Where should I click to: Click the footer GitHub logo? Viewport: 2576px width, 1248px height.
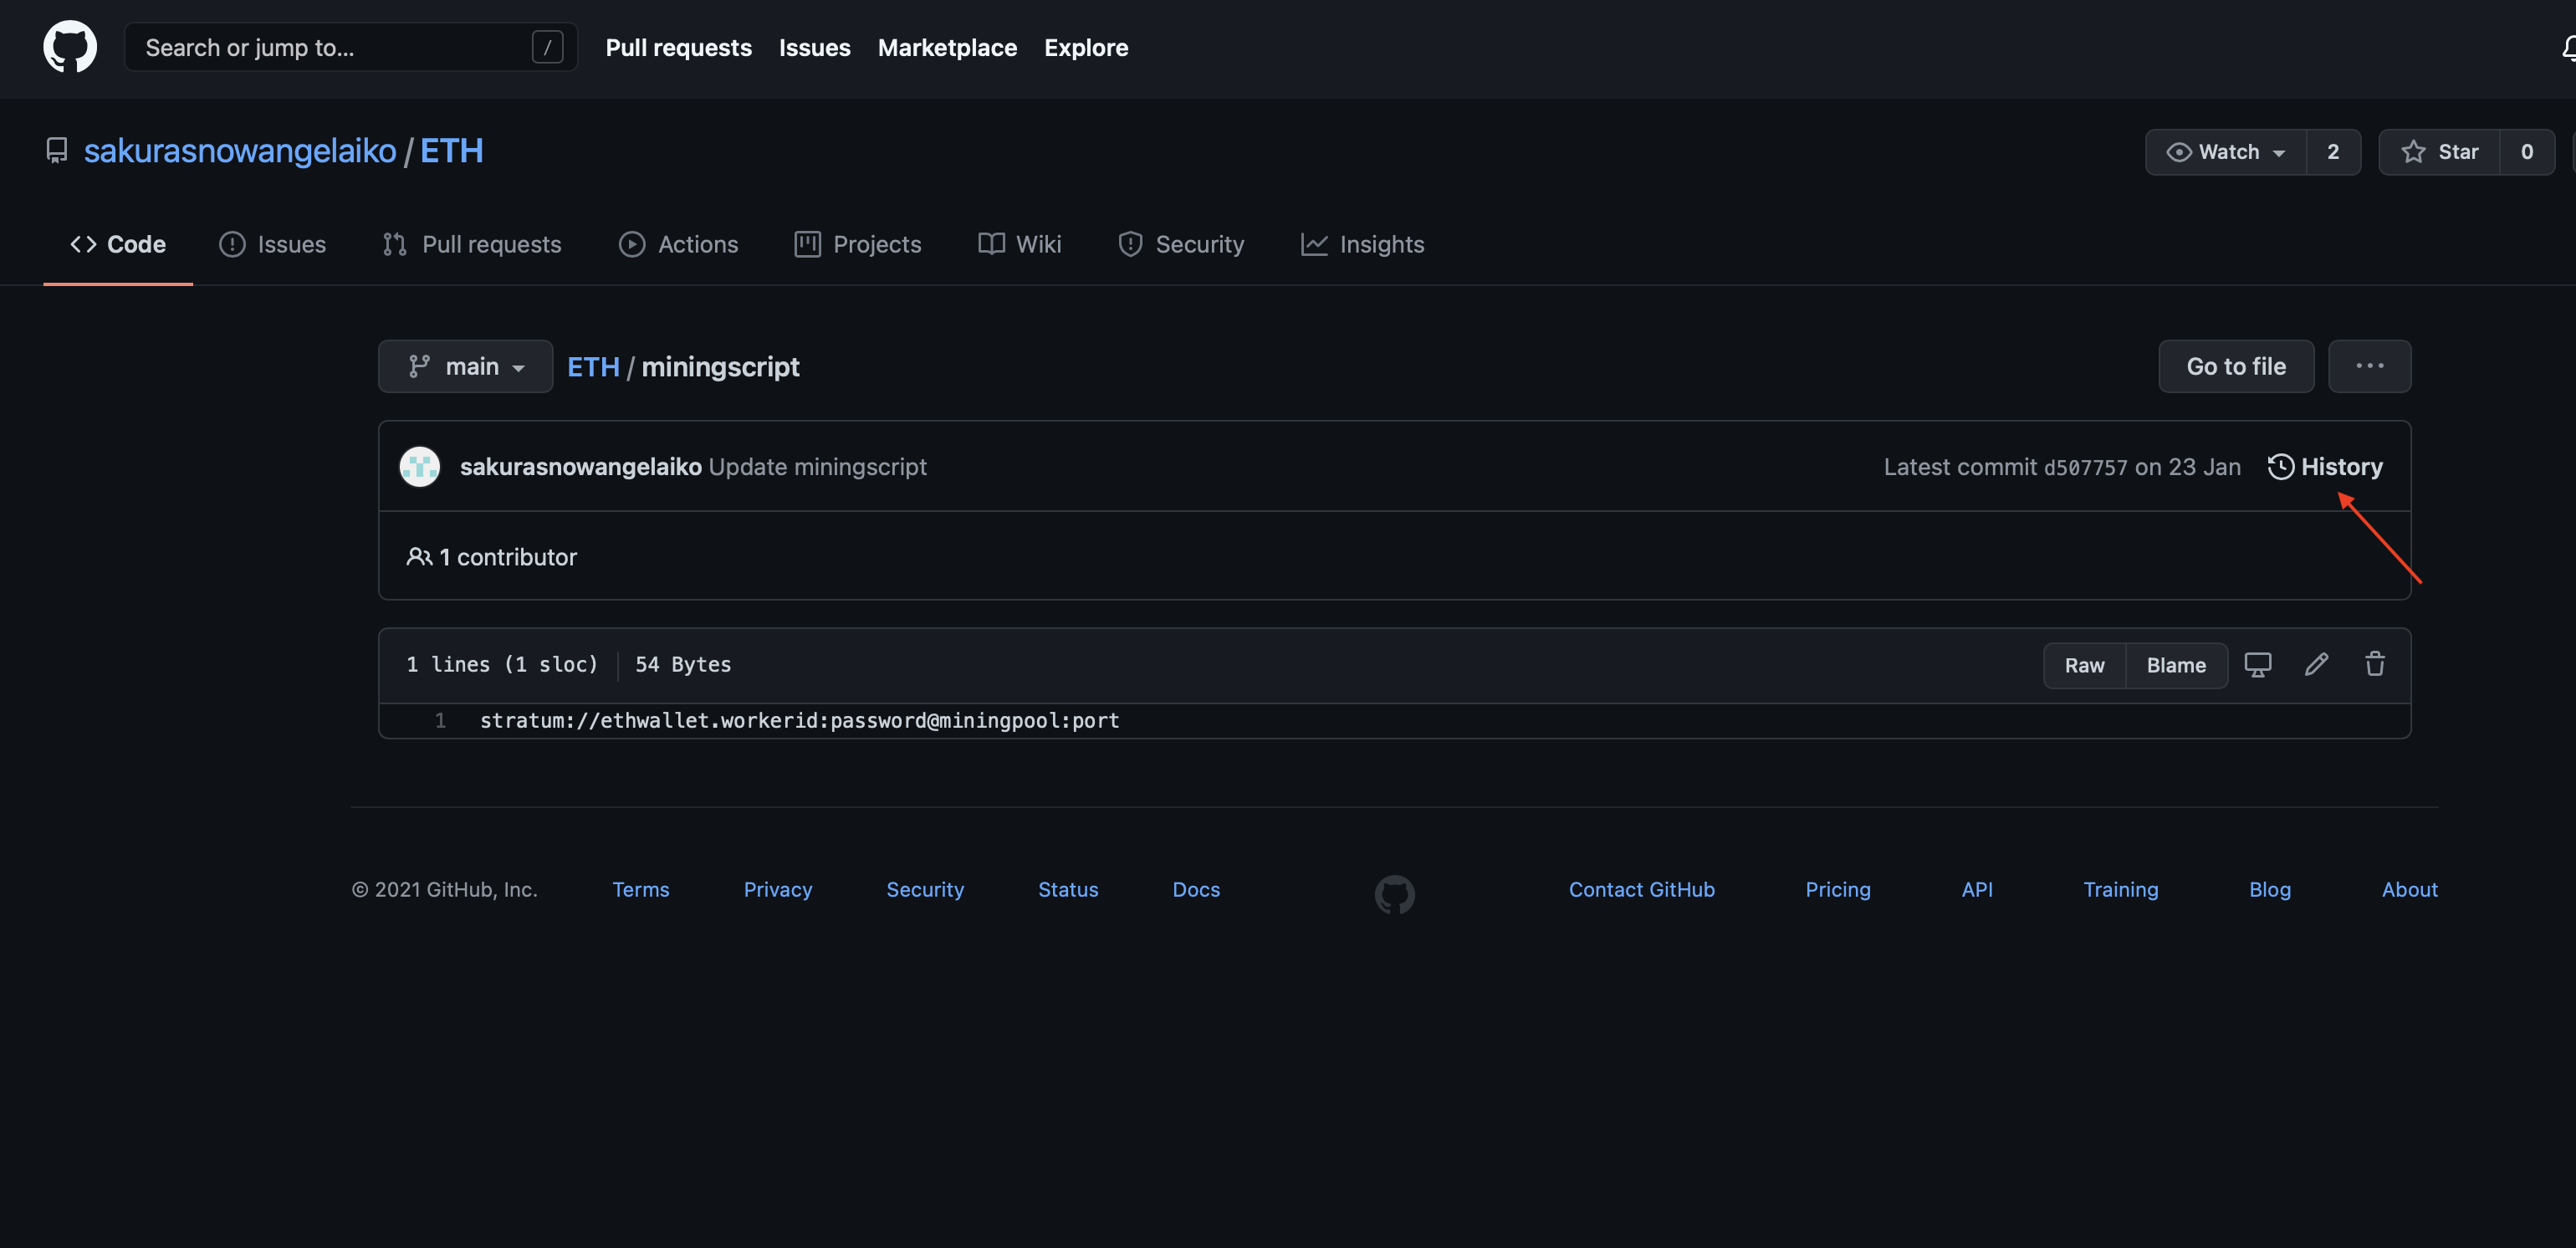1394,894
